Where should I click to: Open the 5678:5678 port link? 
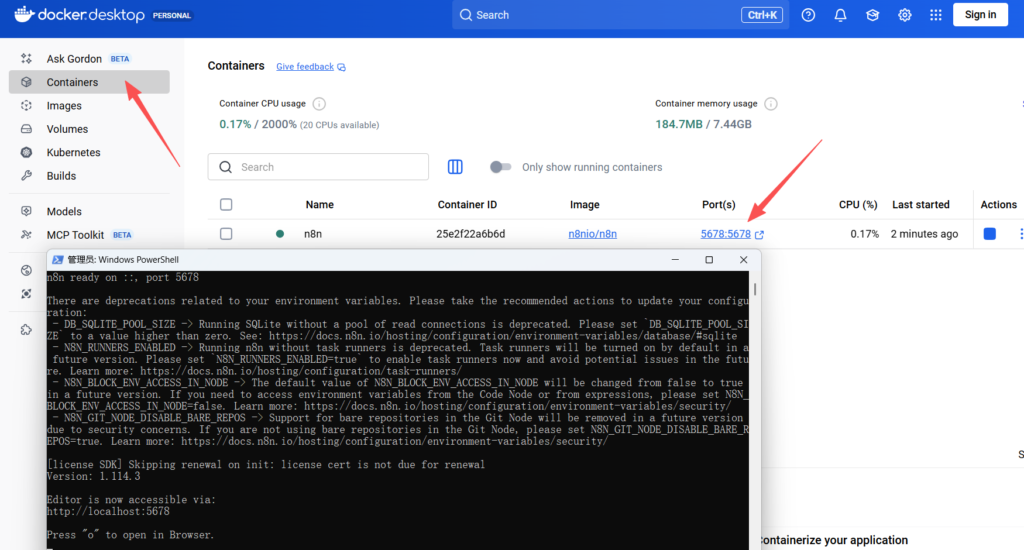pyautogui.click(x=725, y=234)
